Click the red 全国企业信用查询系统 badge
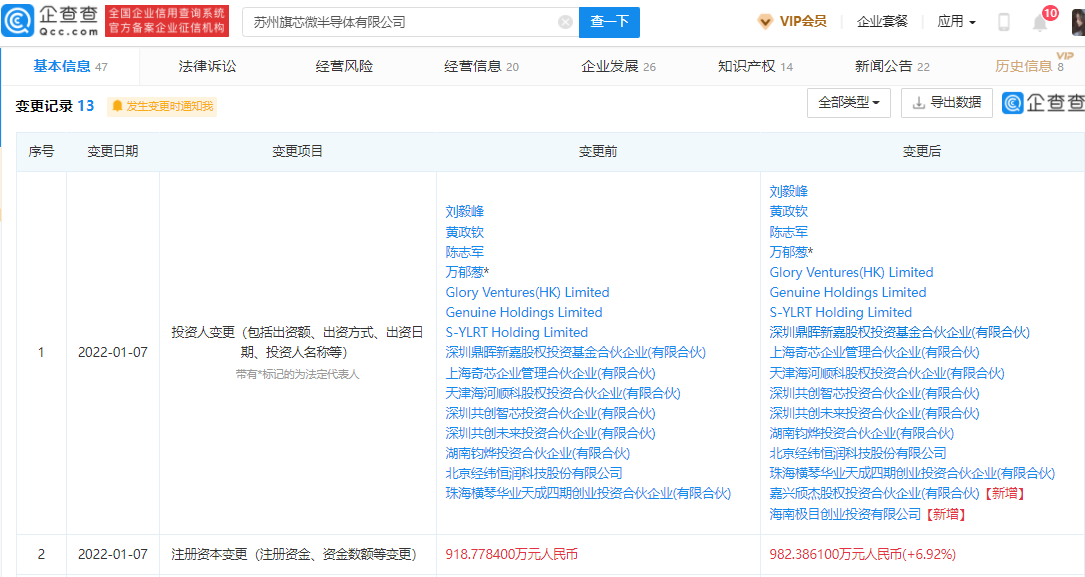 coord(167,21)
